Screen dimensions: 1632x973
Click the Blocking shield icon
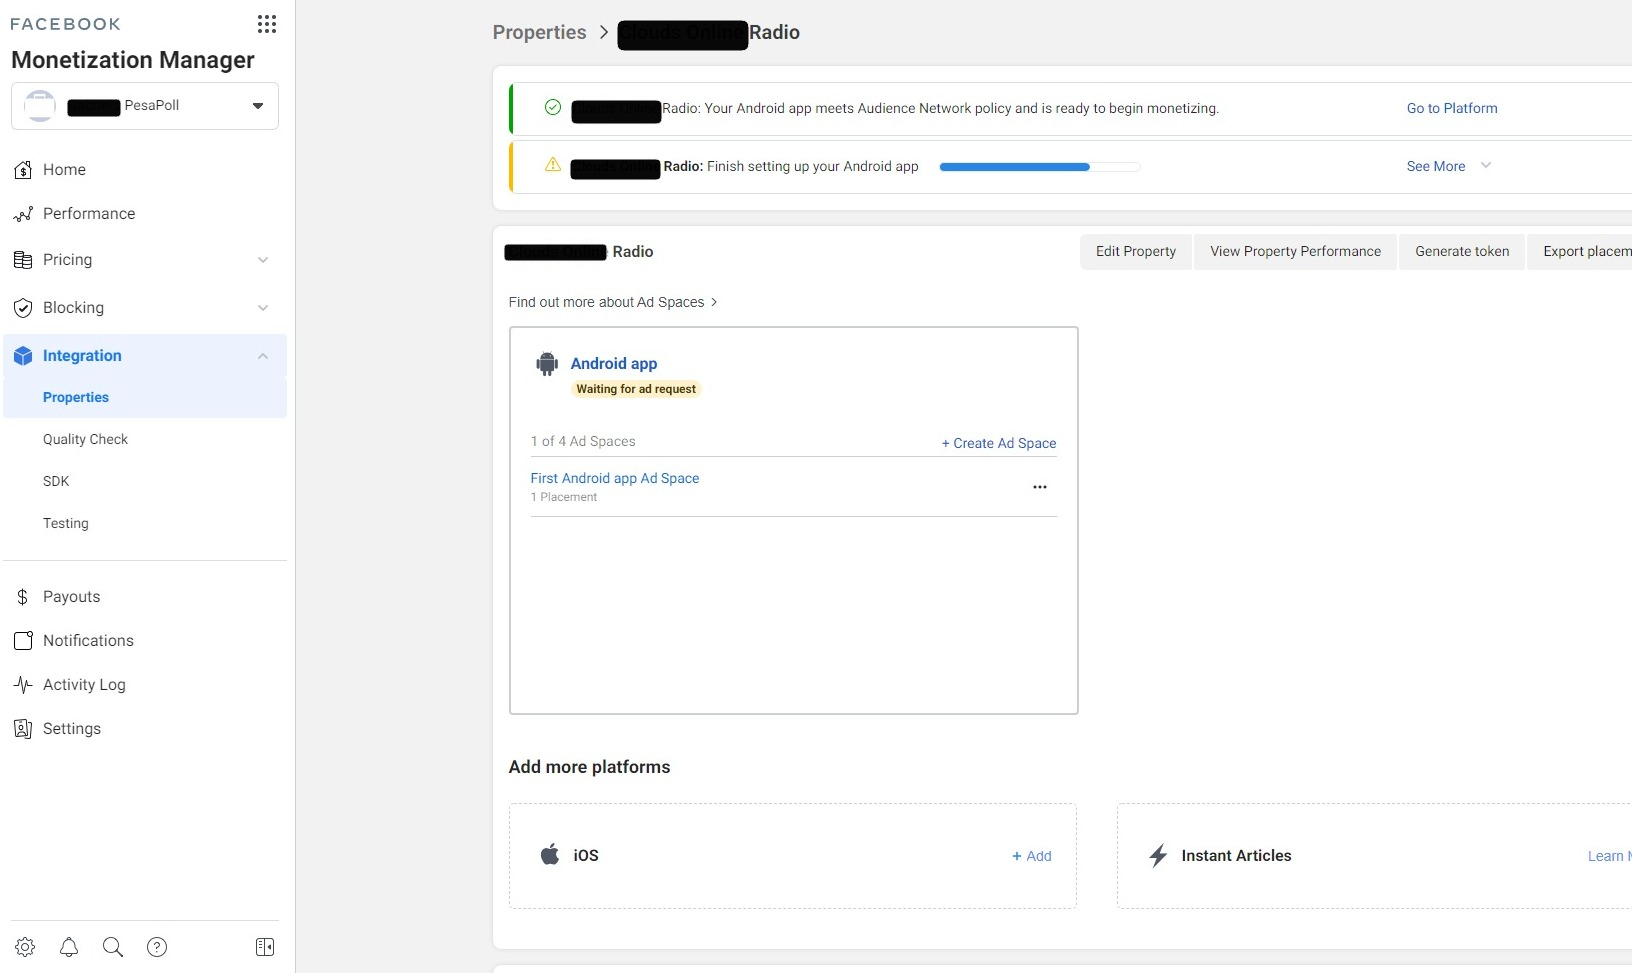[x=23, y=308]
